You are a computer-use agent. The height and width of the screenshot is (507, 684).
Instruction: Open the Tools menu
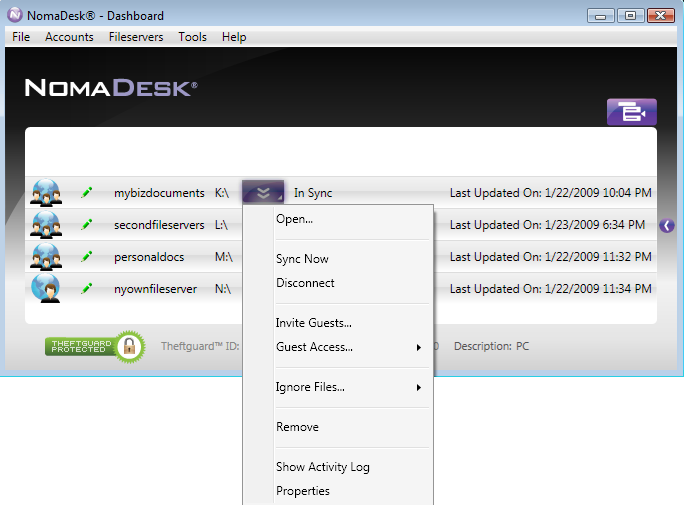click(192, 37)
